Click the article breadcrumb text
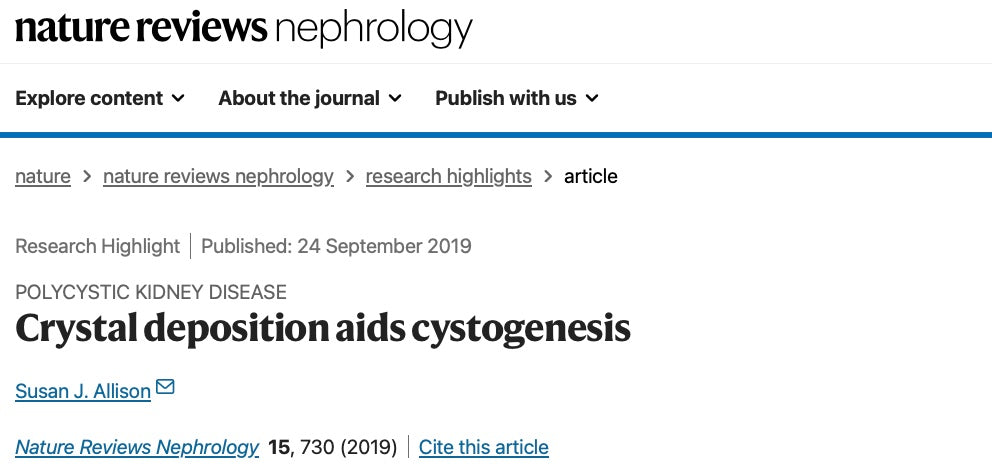 [591, 176]
